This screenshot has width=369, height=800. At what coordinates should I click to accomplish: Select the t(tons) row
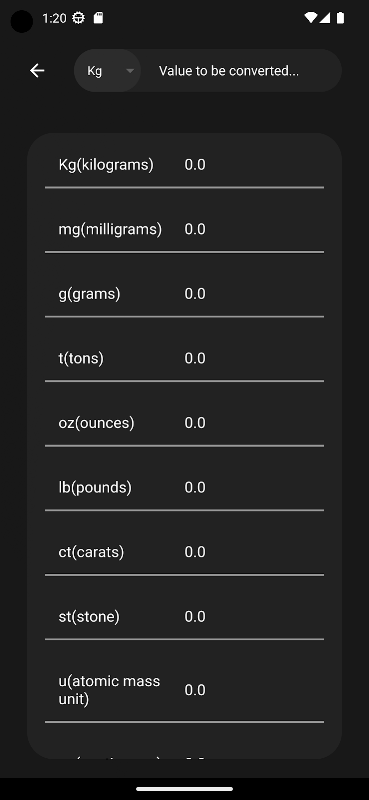(184, 358)
